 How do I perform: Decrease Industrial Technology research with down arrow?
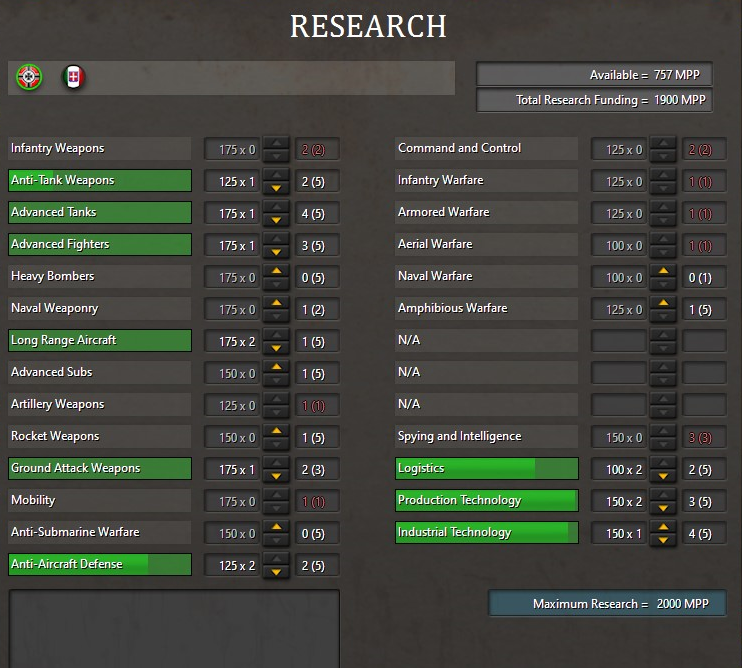pyautogui.click(x=663, y=540)
